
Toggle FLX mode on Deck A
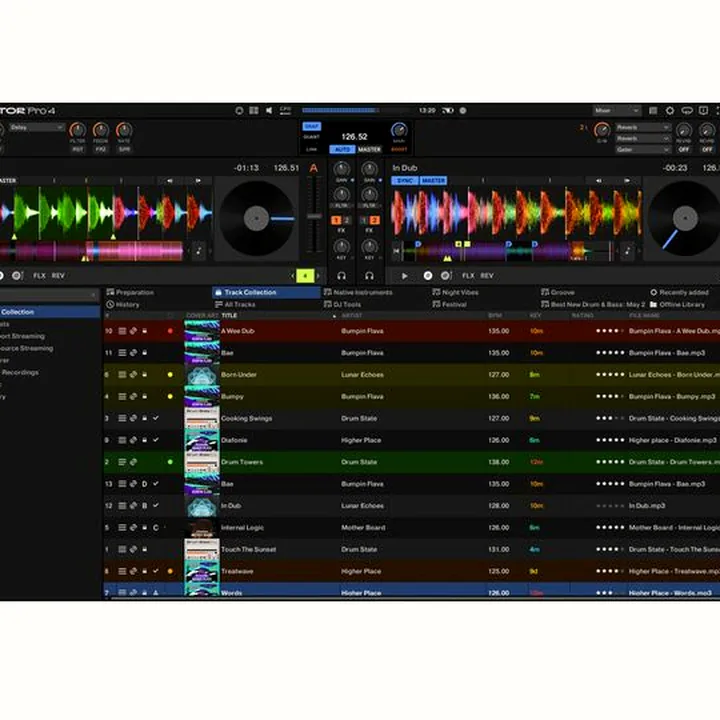click(39, 276)
